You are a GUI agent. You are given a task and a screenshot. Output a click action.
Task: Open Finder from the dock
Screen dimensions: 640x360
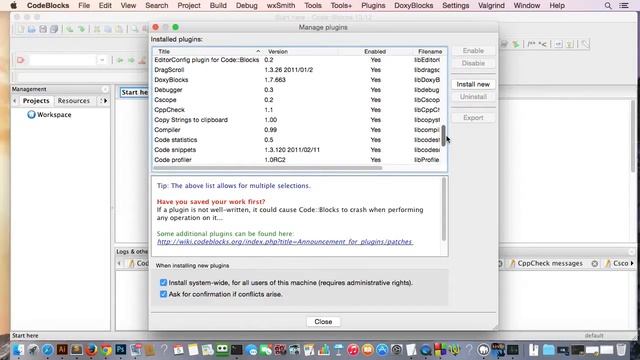coord(18,350)
